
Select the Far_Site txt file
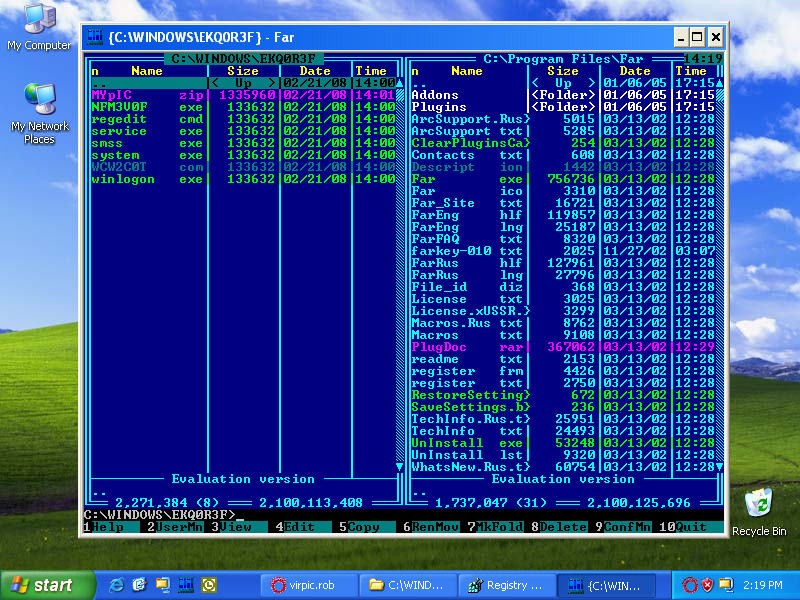563,203
